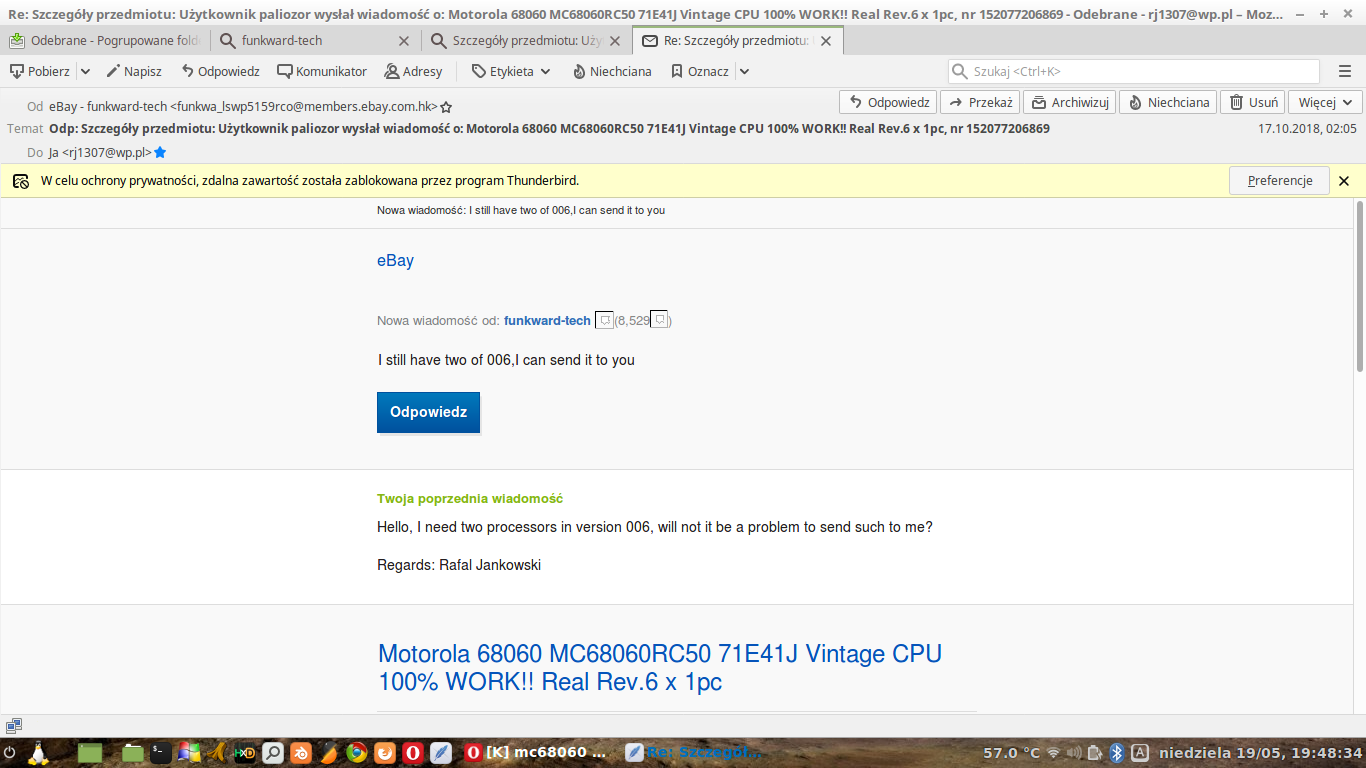Open the Etykieta tag dropdown

[511, 71]
